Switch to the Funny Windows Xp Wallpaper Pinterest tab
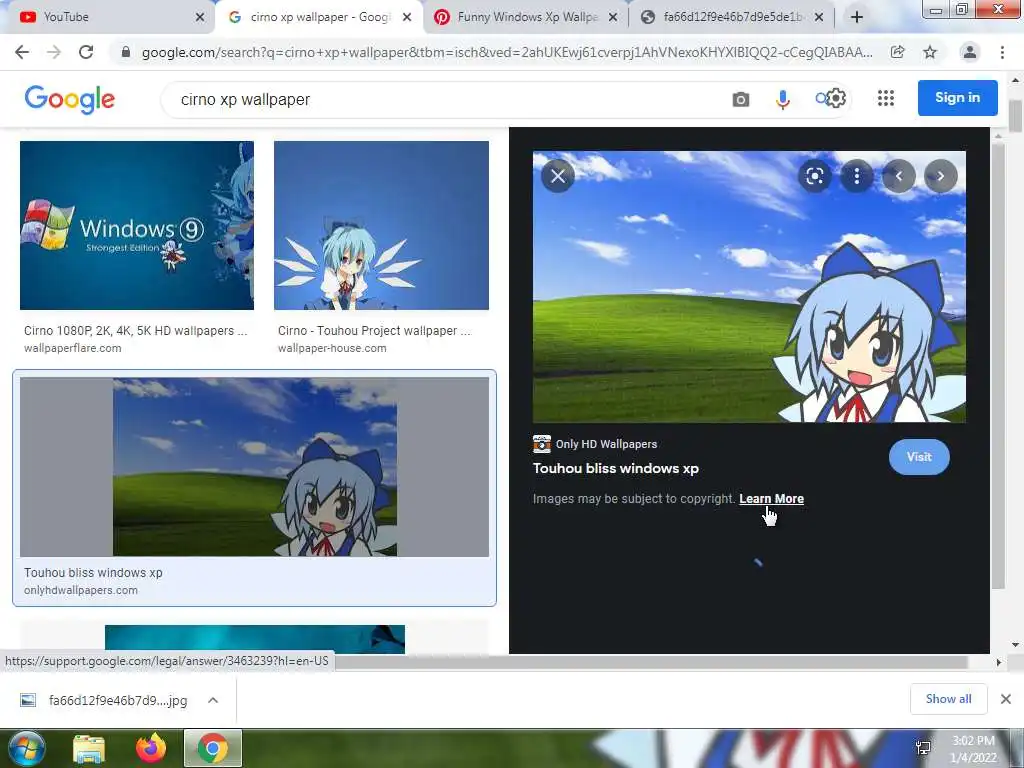The width and height of the screenshot is (1024, 768). pos(526,17)
